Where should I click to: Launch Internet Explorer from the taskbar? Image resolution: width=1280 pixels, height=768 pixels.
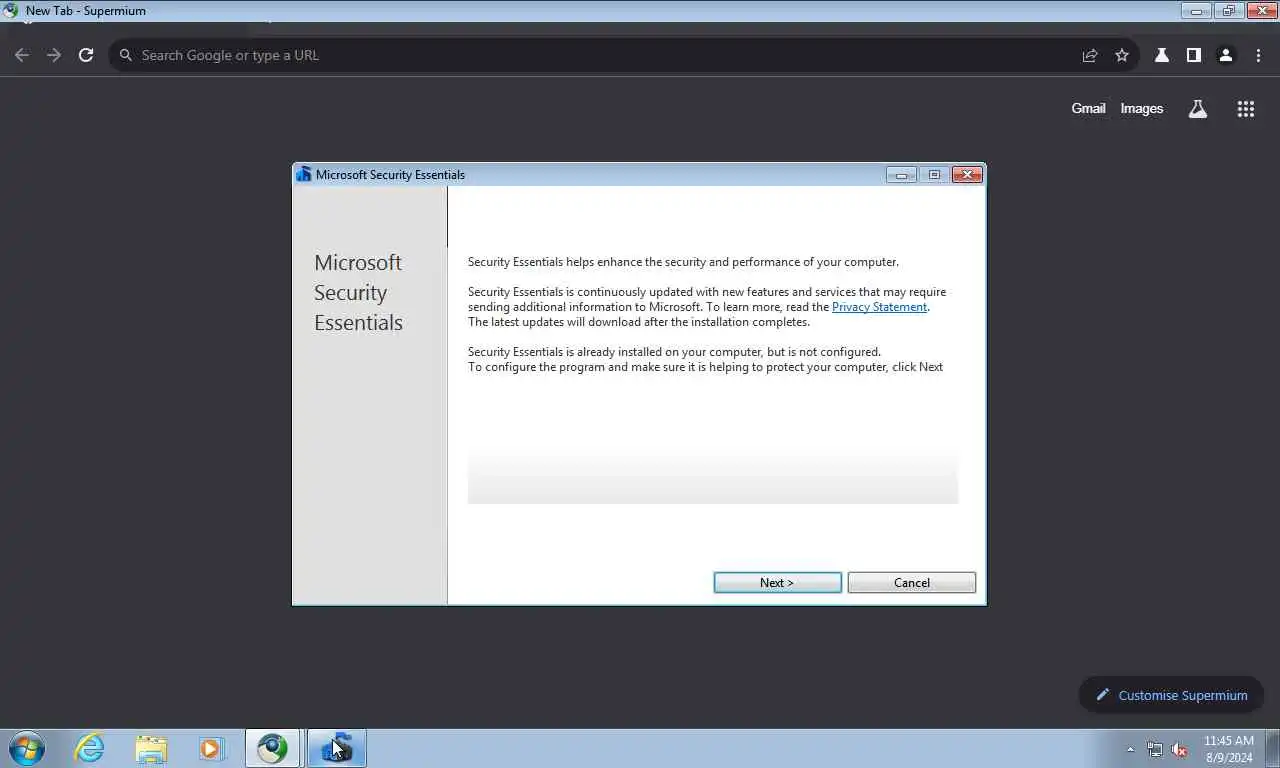[90, 748]
